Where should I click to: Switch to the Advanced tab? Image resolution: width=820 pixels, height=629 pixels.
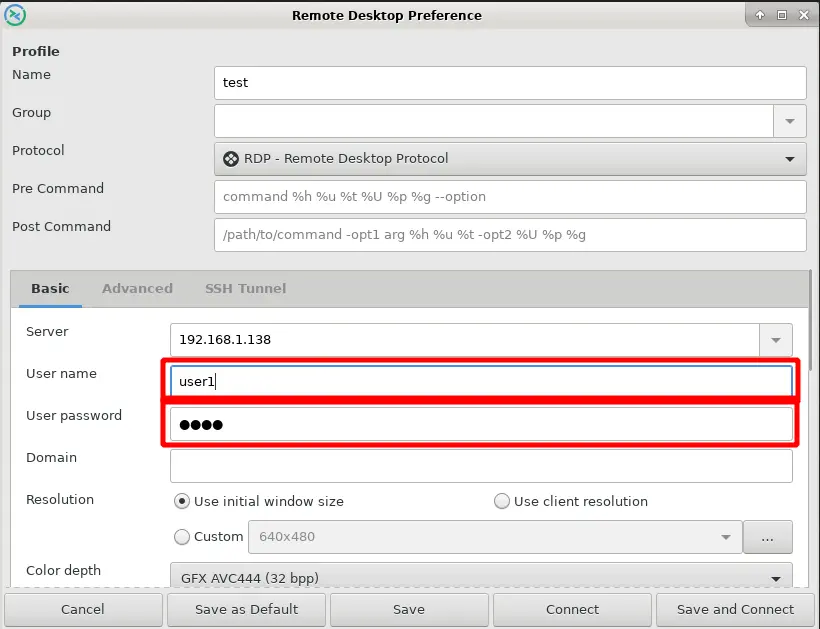click(x=137, y=288)
